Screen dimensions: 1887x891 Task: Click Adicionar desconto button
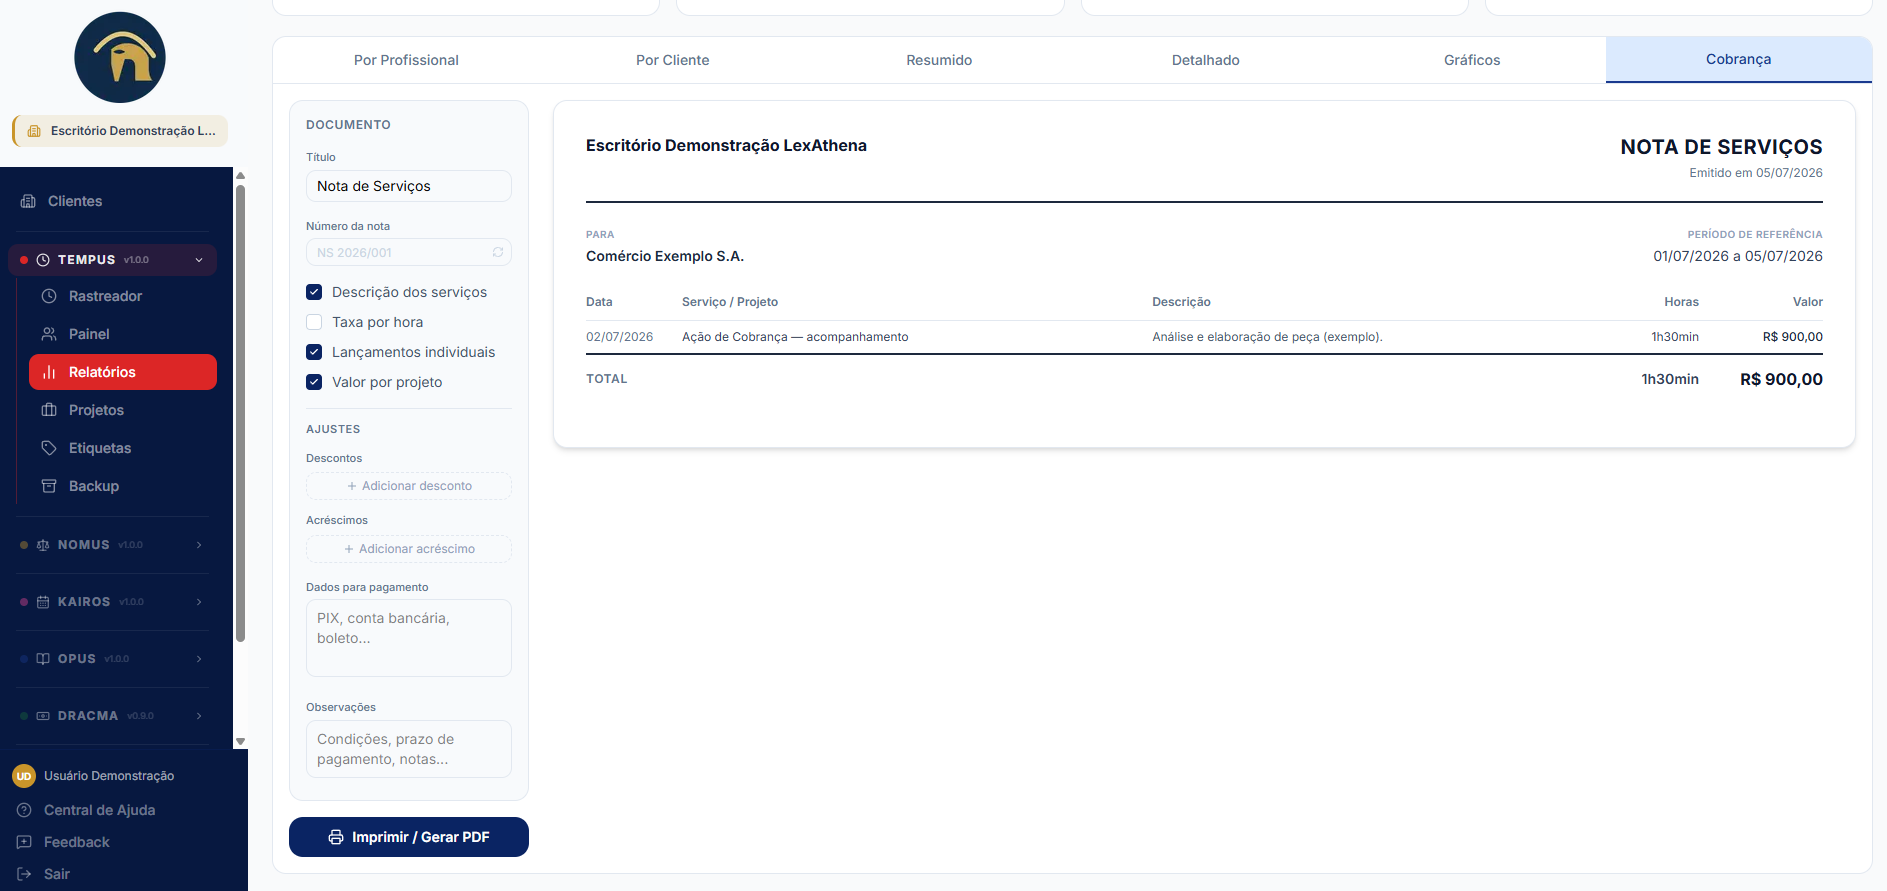(x=409, y=486)
